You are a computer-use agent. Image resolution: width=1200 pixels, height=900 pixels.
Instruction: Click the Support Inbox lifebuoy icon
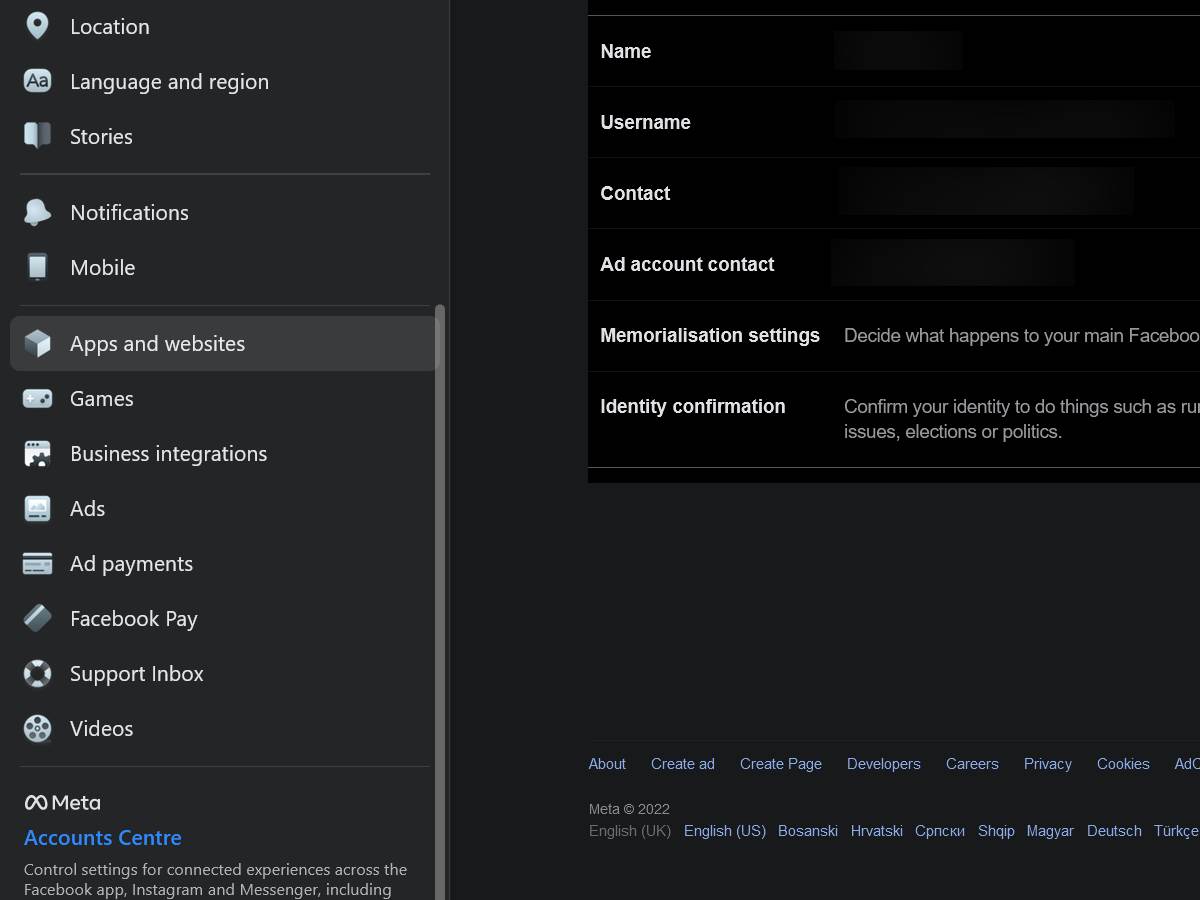[37, 673]
